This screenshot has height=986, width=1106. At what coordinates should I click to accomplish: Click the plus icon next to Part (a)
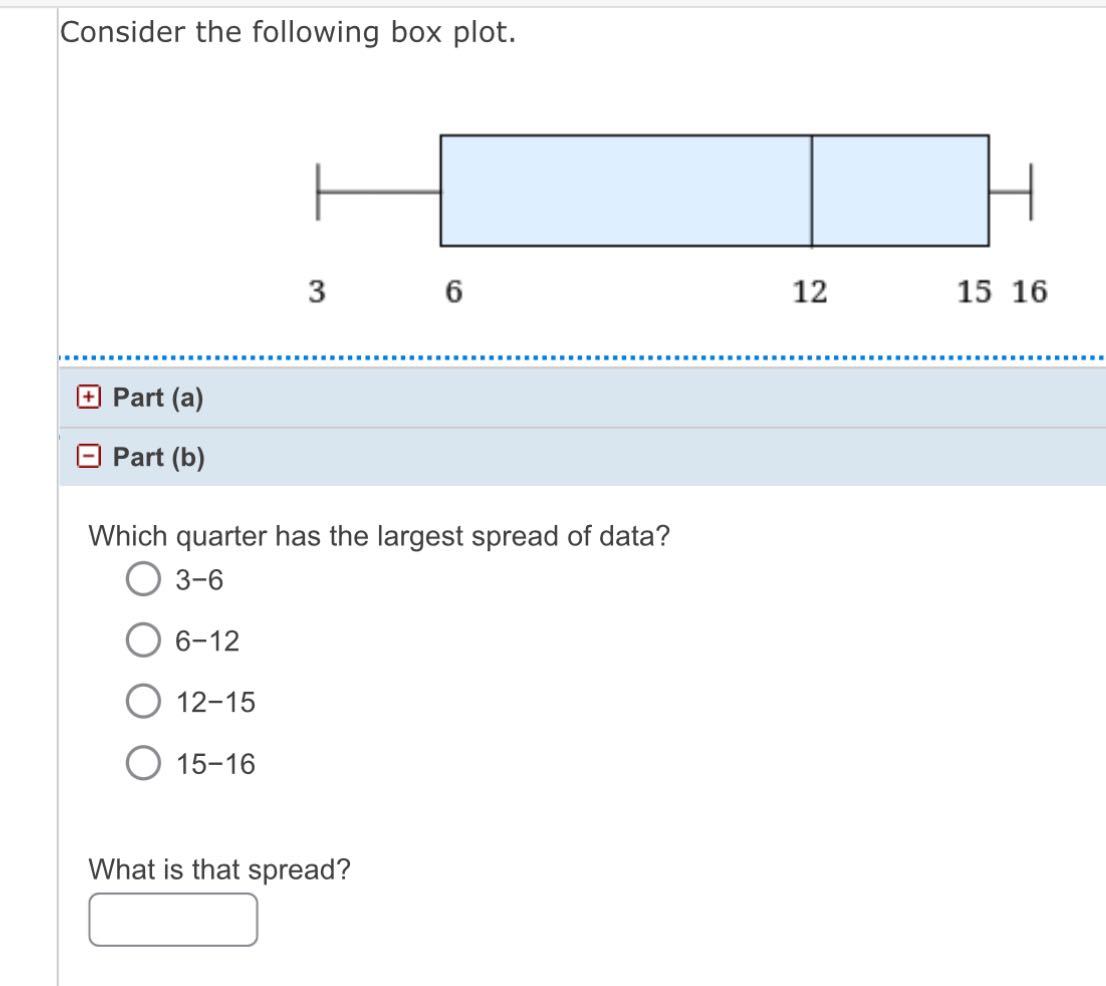tap(90, 398)
